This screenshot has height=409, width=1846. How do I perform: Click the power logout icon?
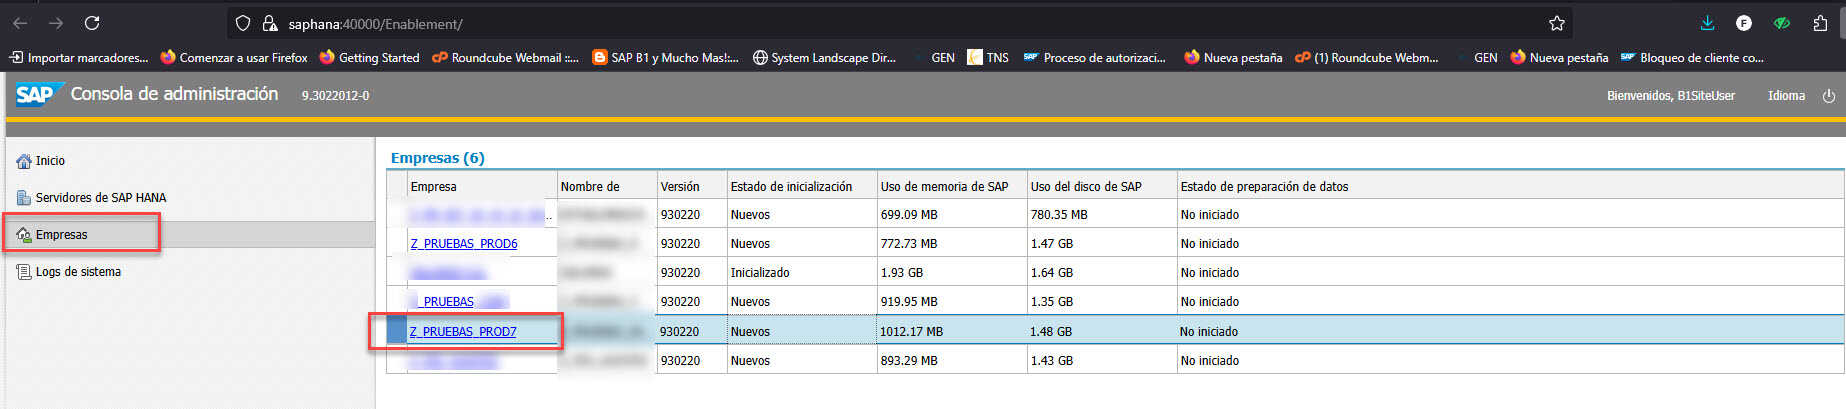pyautogui.click(x=1828, y=96)
